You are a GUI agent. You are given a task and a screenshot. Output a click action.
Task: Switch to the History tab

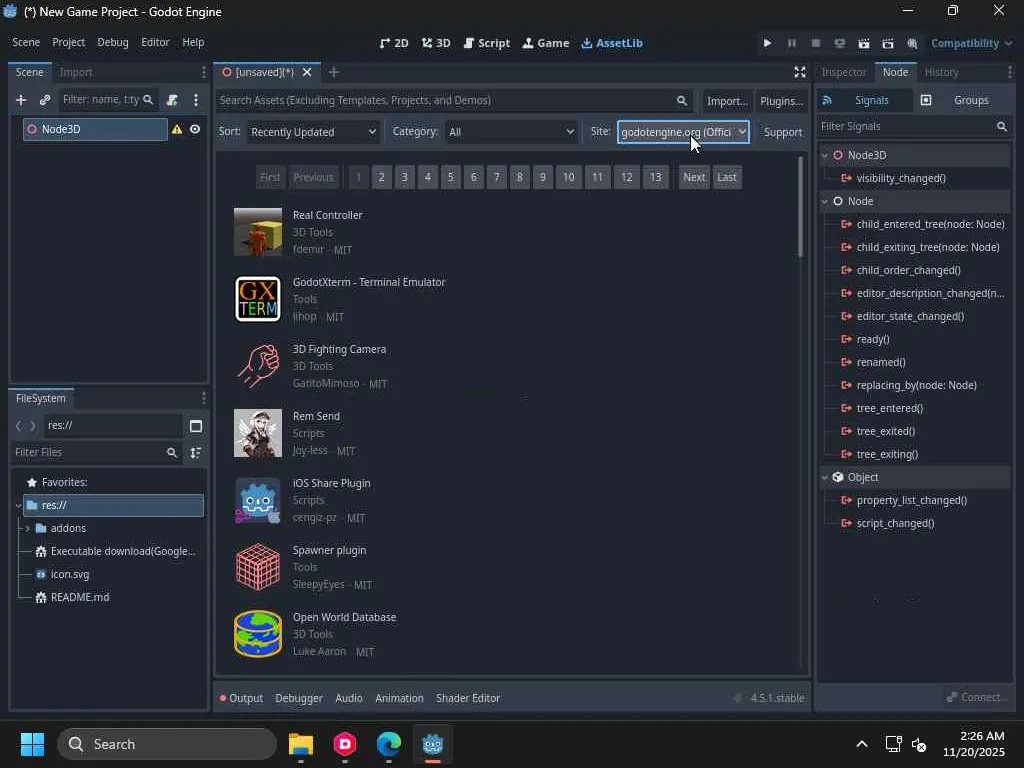click(941, 72)
